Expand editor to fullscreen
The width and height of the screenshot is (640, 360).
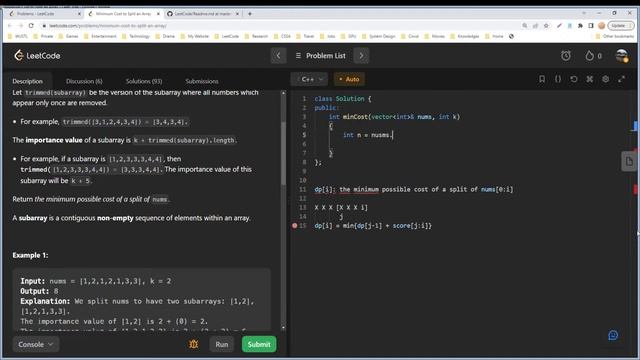[x=621, y=79]
